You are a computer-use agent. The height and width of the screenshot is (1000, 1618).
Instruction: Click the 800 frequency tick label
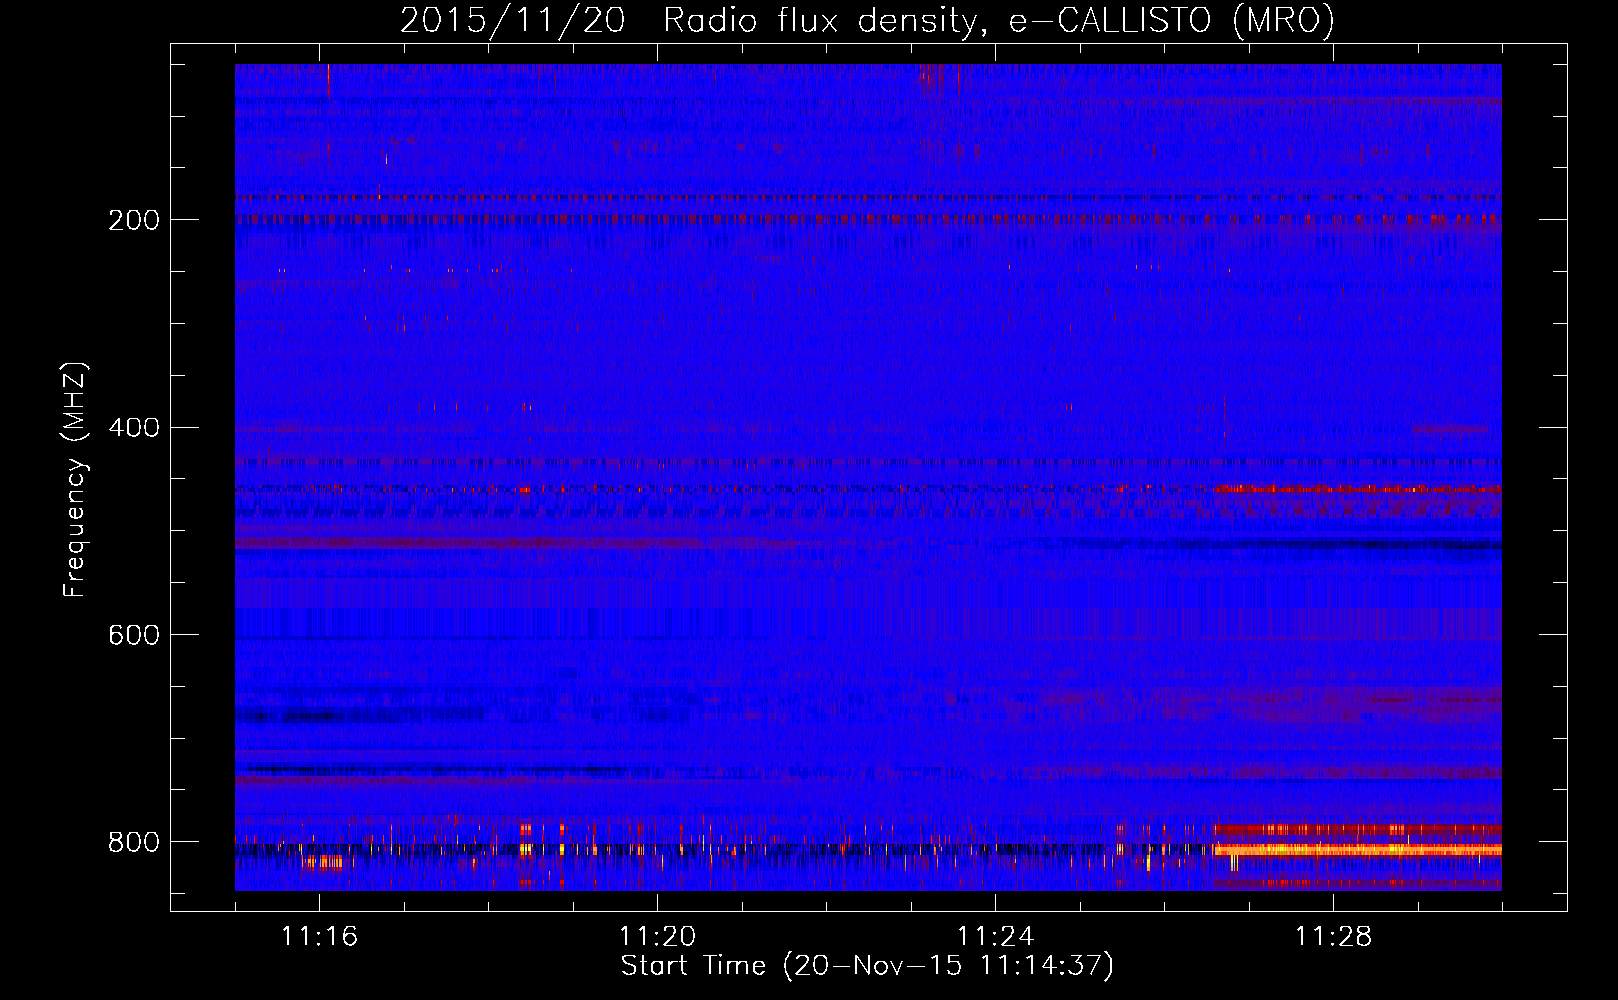click(134, 842)
